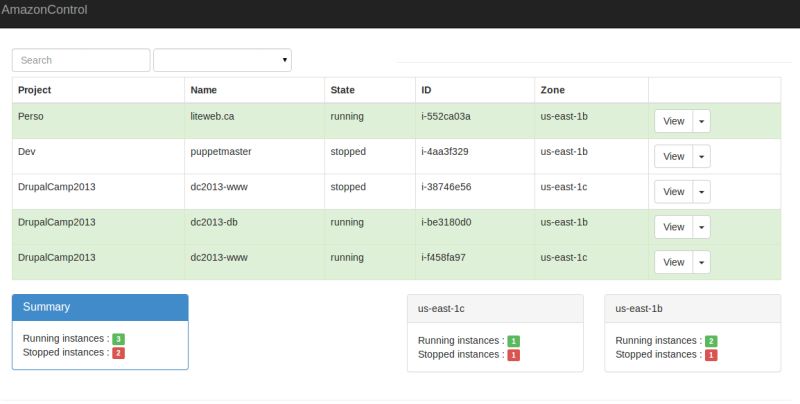Open the filter dropdown next to Search
The image size is (800, 404).
[x=222, y=60]
